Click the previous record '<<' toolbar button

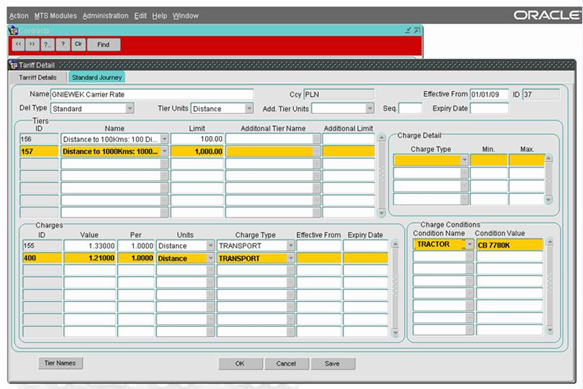coord(18,44)
